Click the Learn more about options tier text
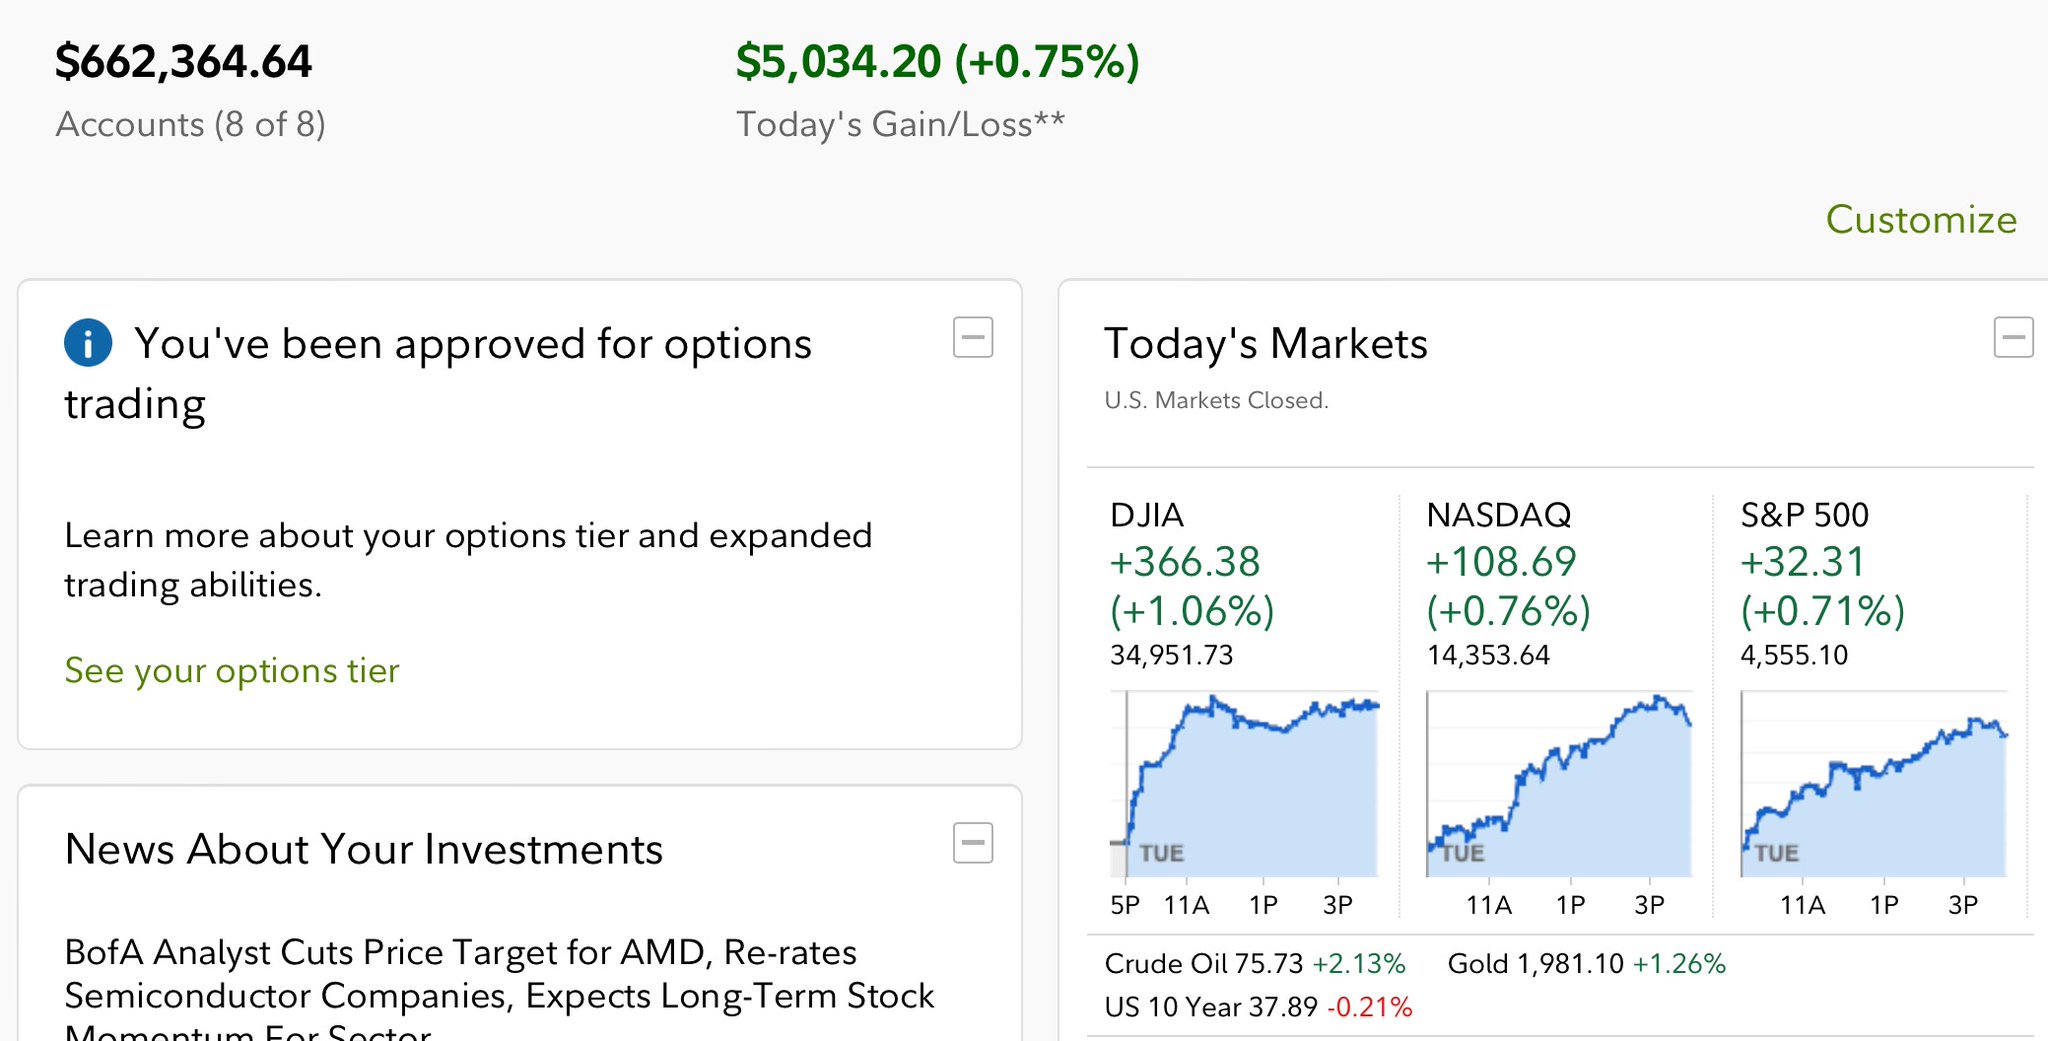Image resolution: width=2048 pixels, height=1041 pixels. pos(468,560)
